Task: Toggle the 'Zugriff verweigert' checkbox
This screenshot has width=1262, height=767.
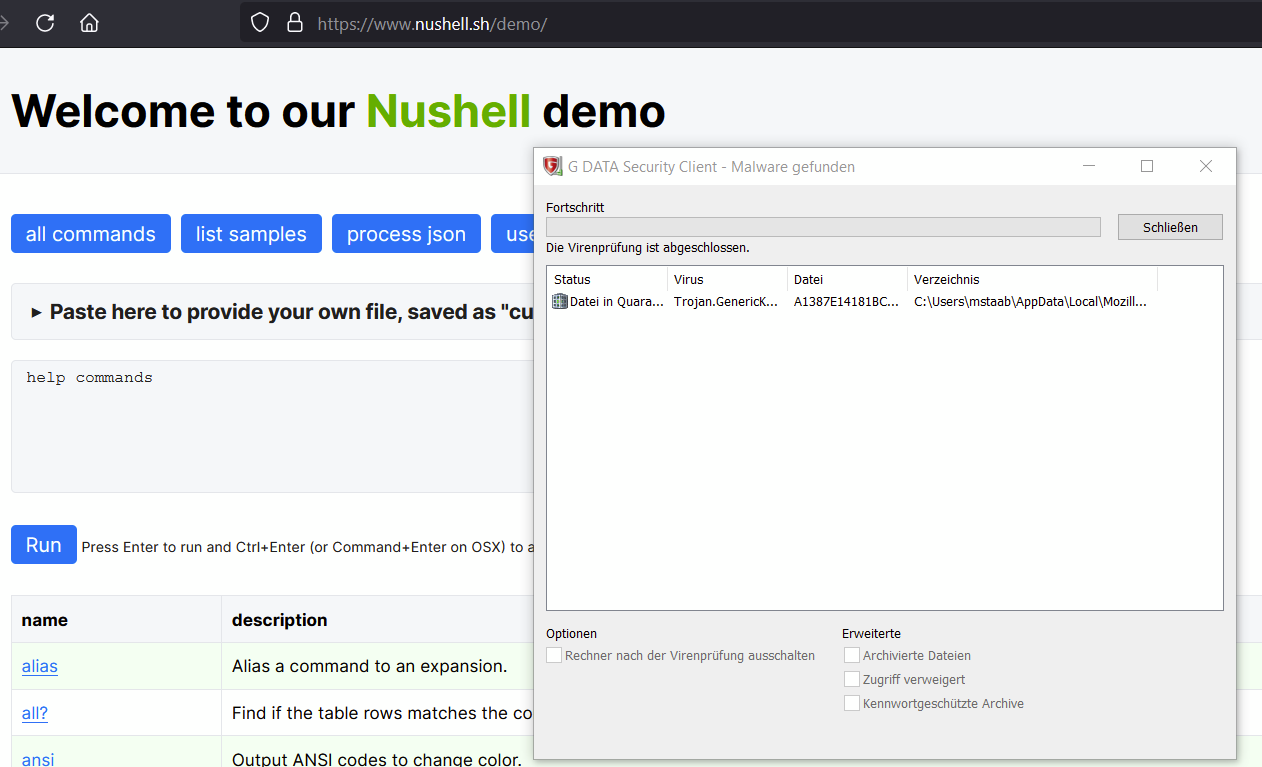Action: (852, 680)
